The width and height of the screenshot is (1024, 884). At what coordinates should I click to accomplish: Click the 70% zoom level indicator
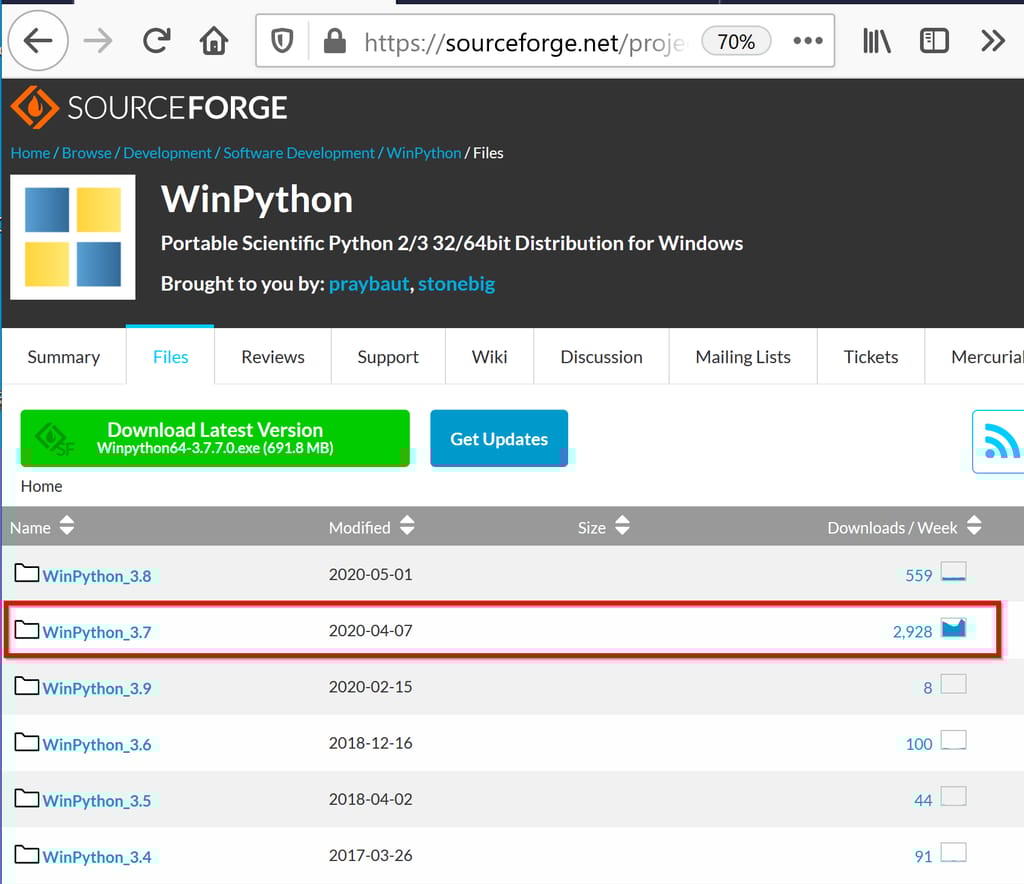coord(736,41)
